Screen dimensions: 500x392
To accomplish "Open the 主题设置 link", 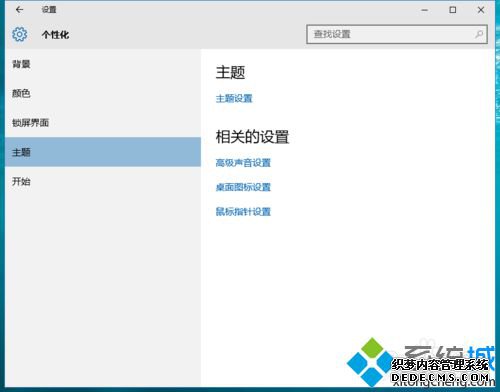I will (x=234, y=98).
